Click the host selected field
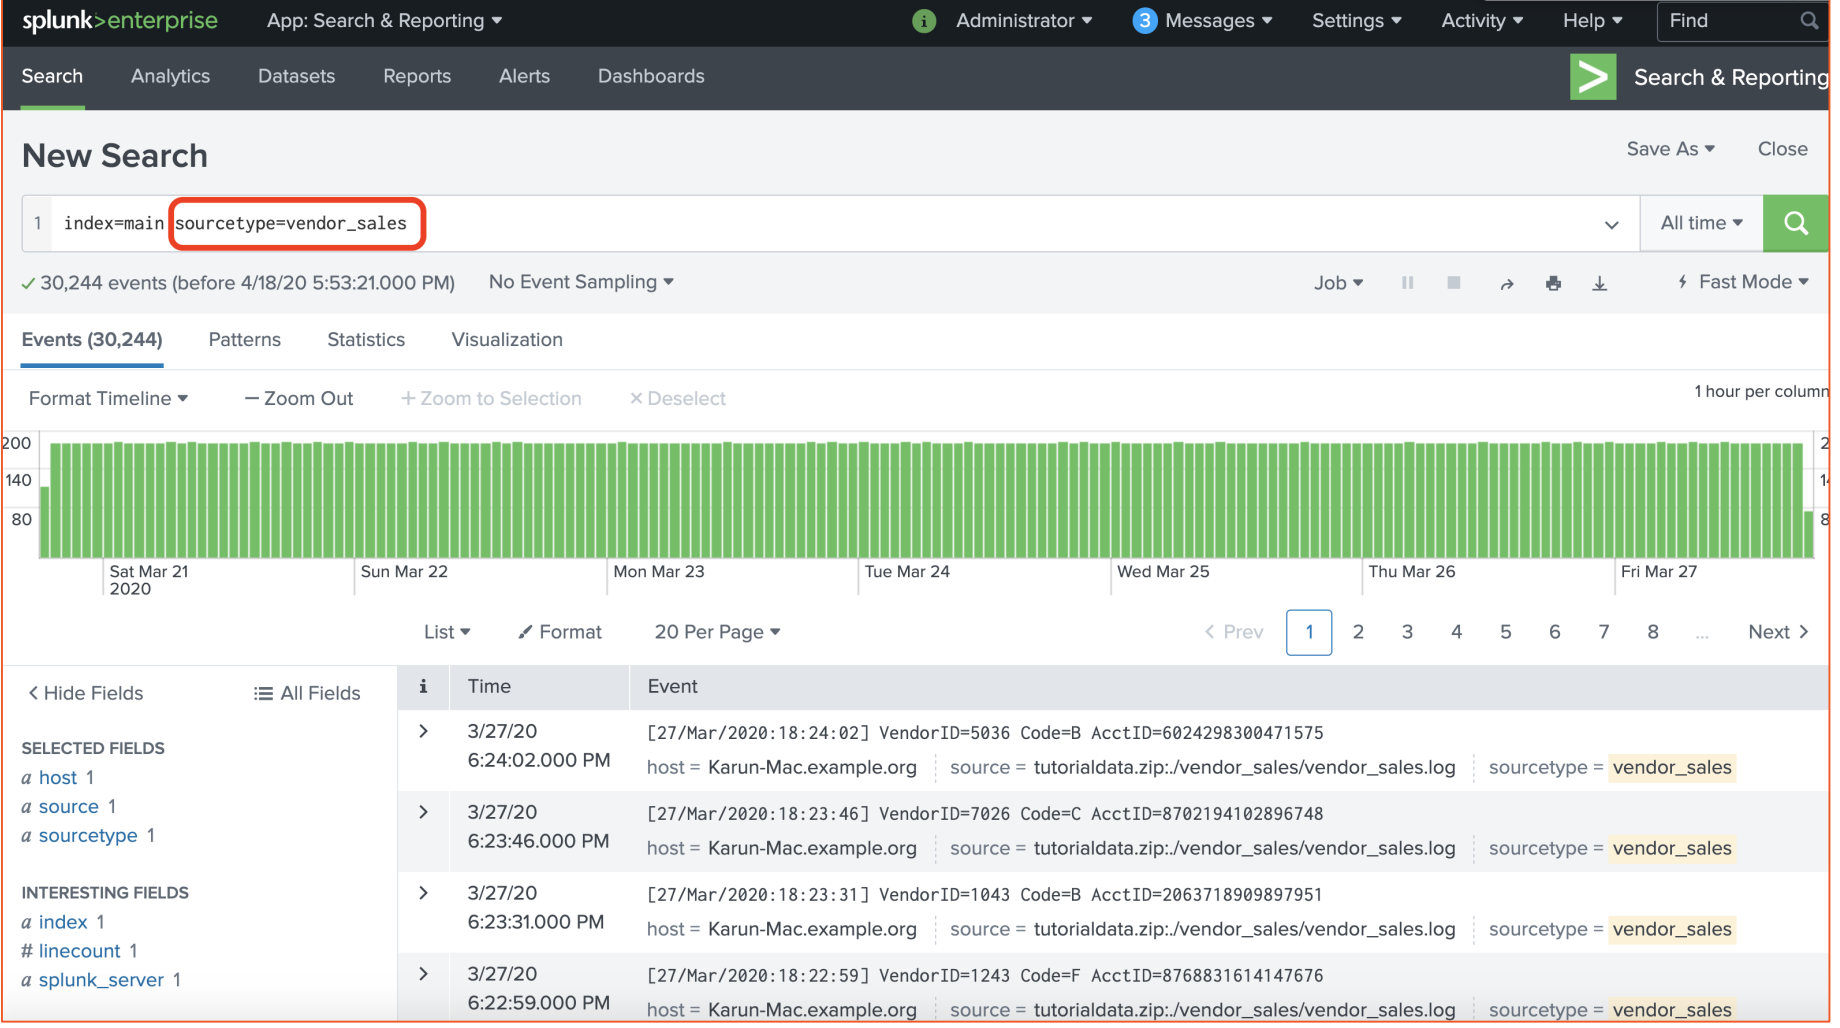This screenshot has width=1840, height=1028. tap(58, 779)
